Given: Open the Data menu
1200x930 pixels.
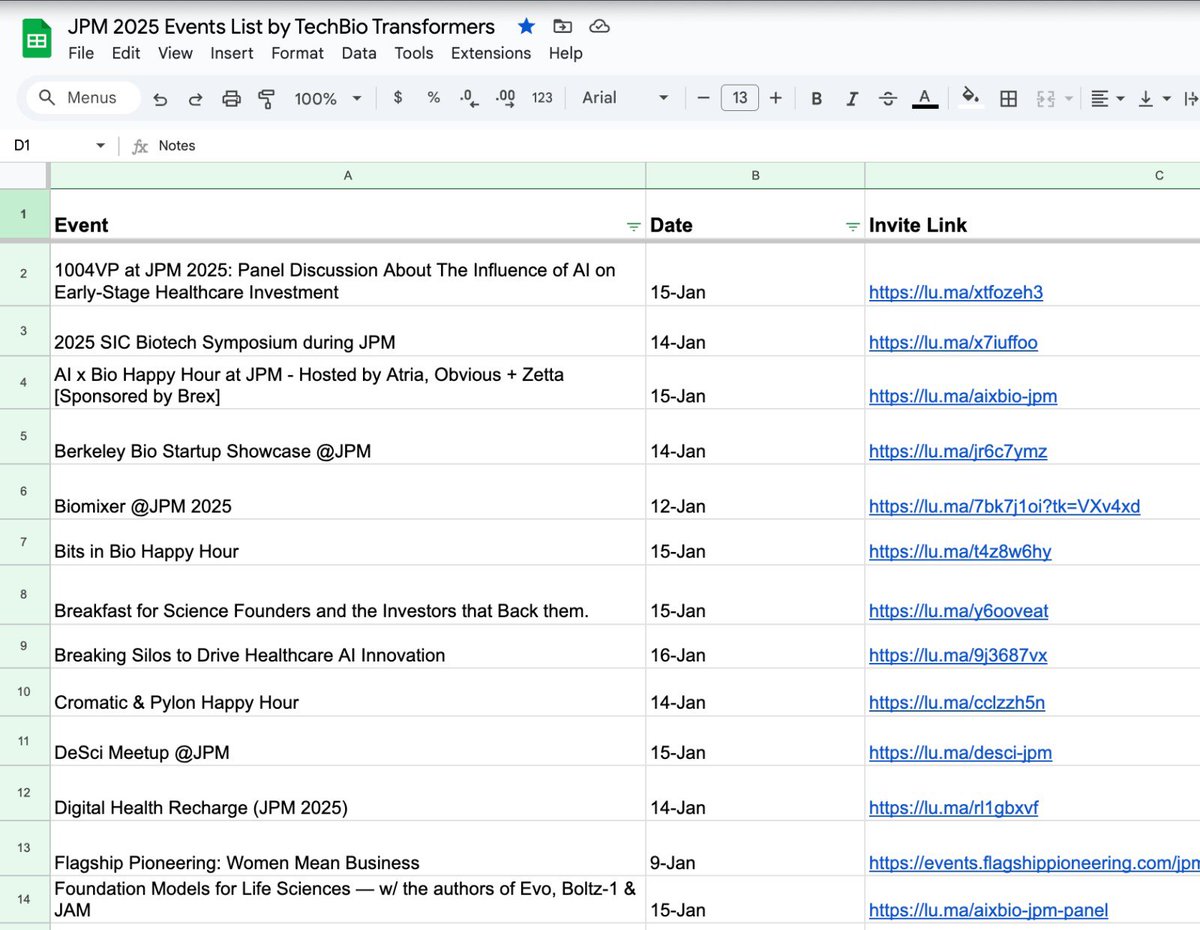Looking at the screenshot, I should click(x=359, y=53).
